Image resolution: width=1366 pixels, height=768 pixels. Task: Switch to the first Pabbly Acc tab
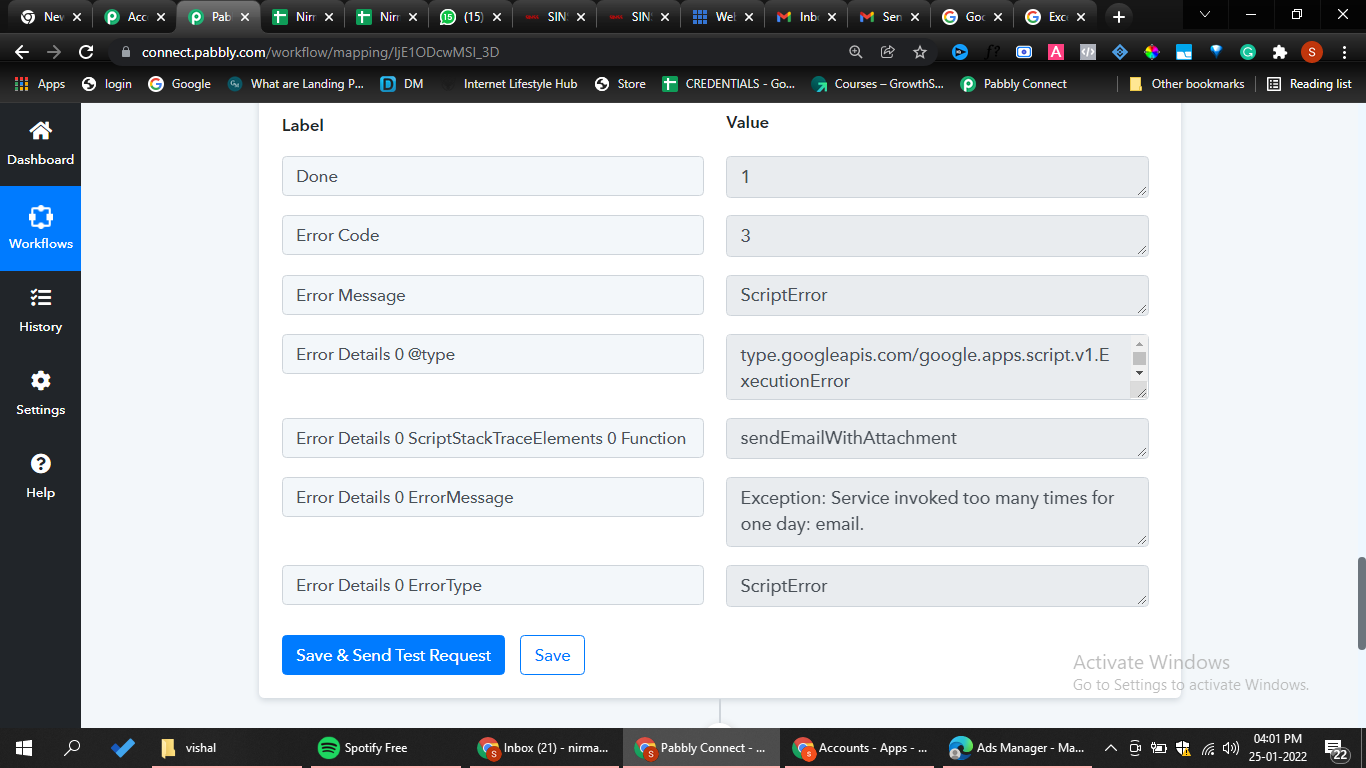point(136,17)
